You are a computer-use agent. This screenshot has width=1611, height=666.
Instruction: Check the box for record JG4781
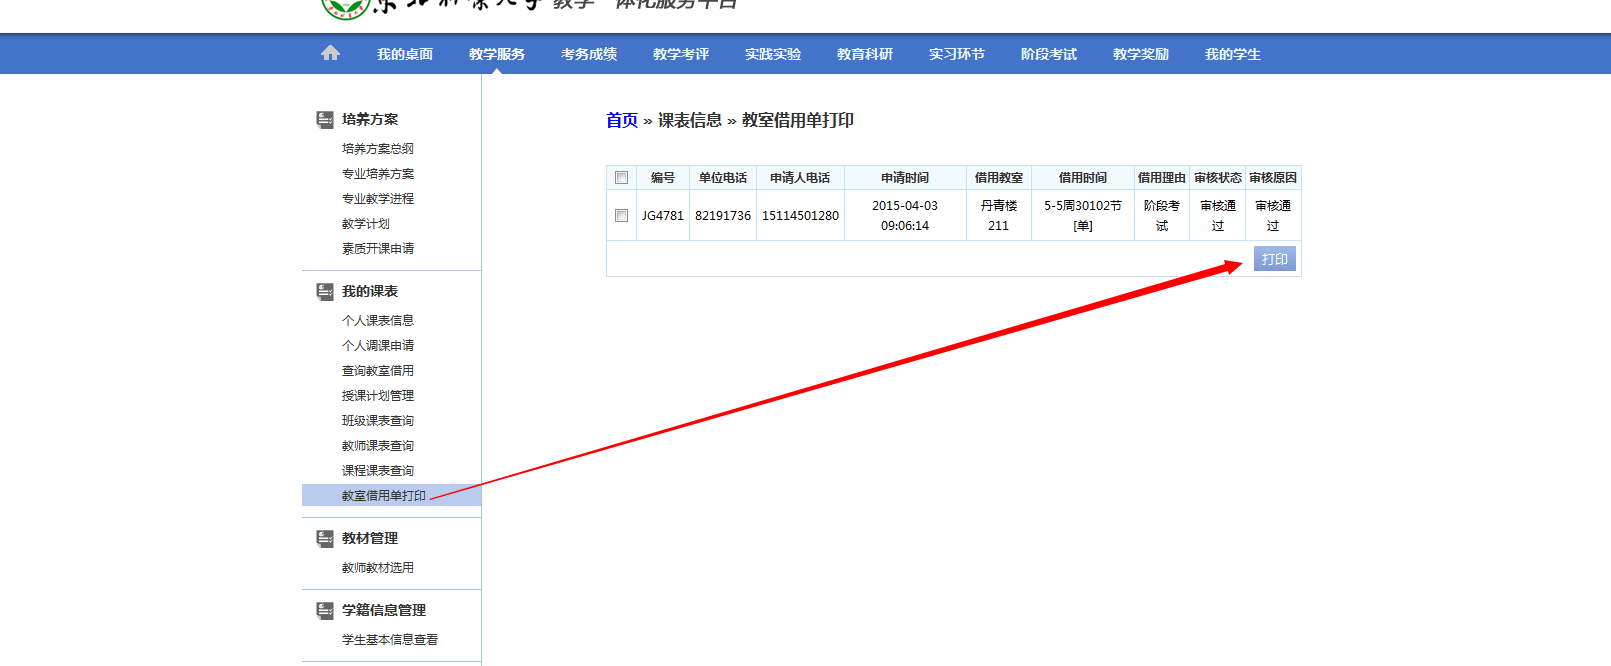[622, 216]
